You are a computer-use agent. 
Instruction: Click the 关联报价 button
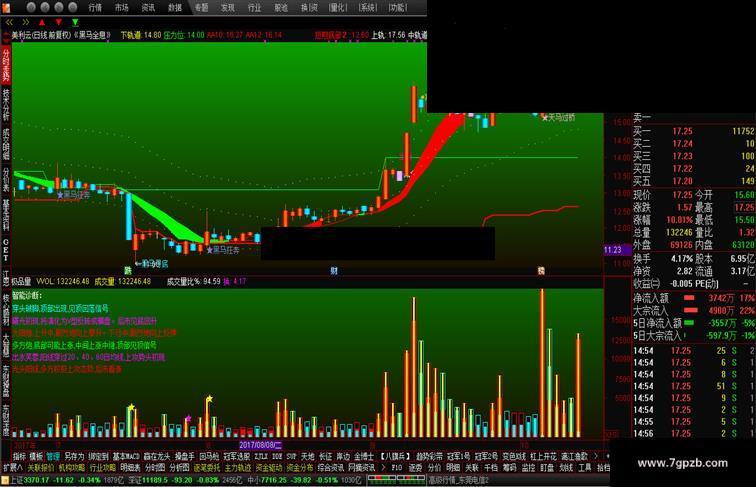41,468
